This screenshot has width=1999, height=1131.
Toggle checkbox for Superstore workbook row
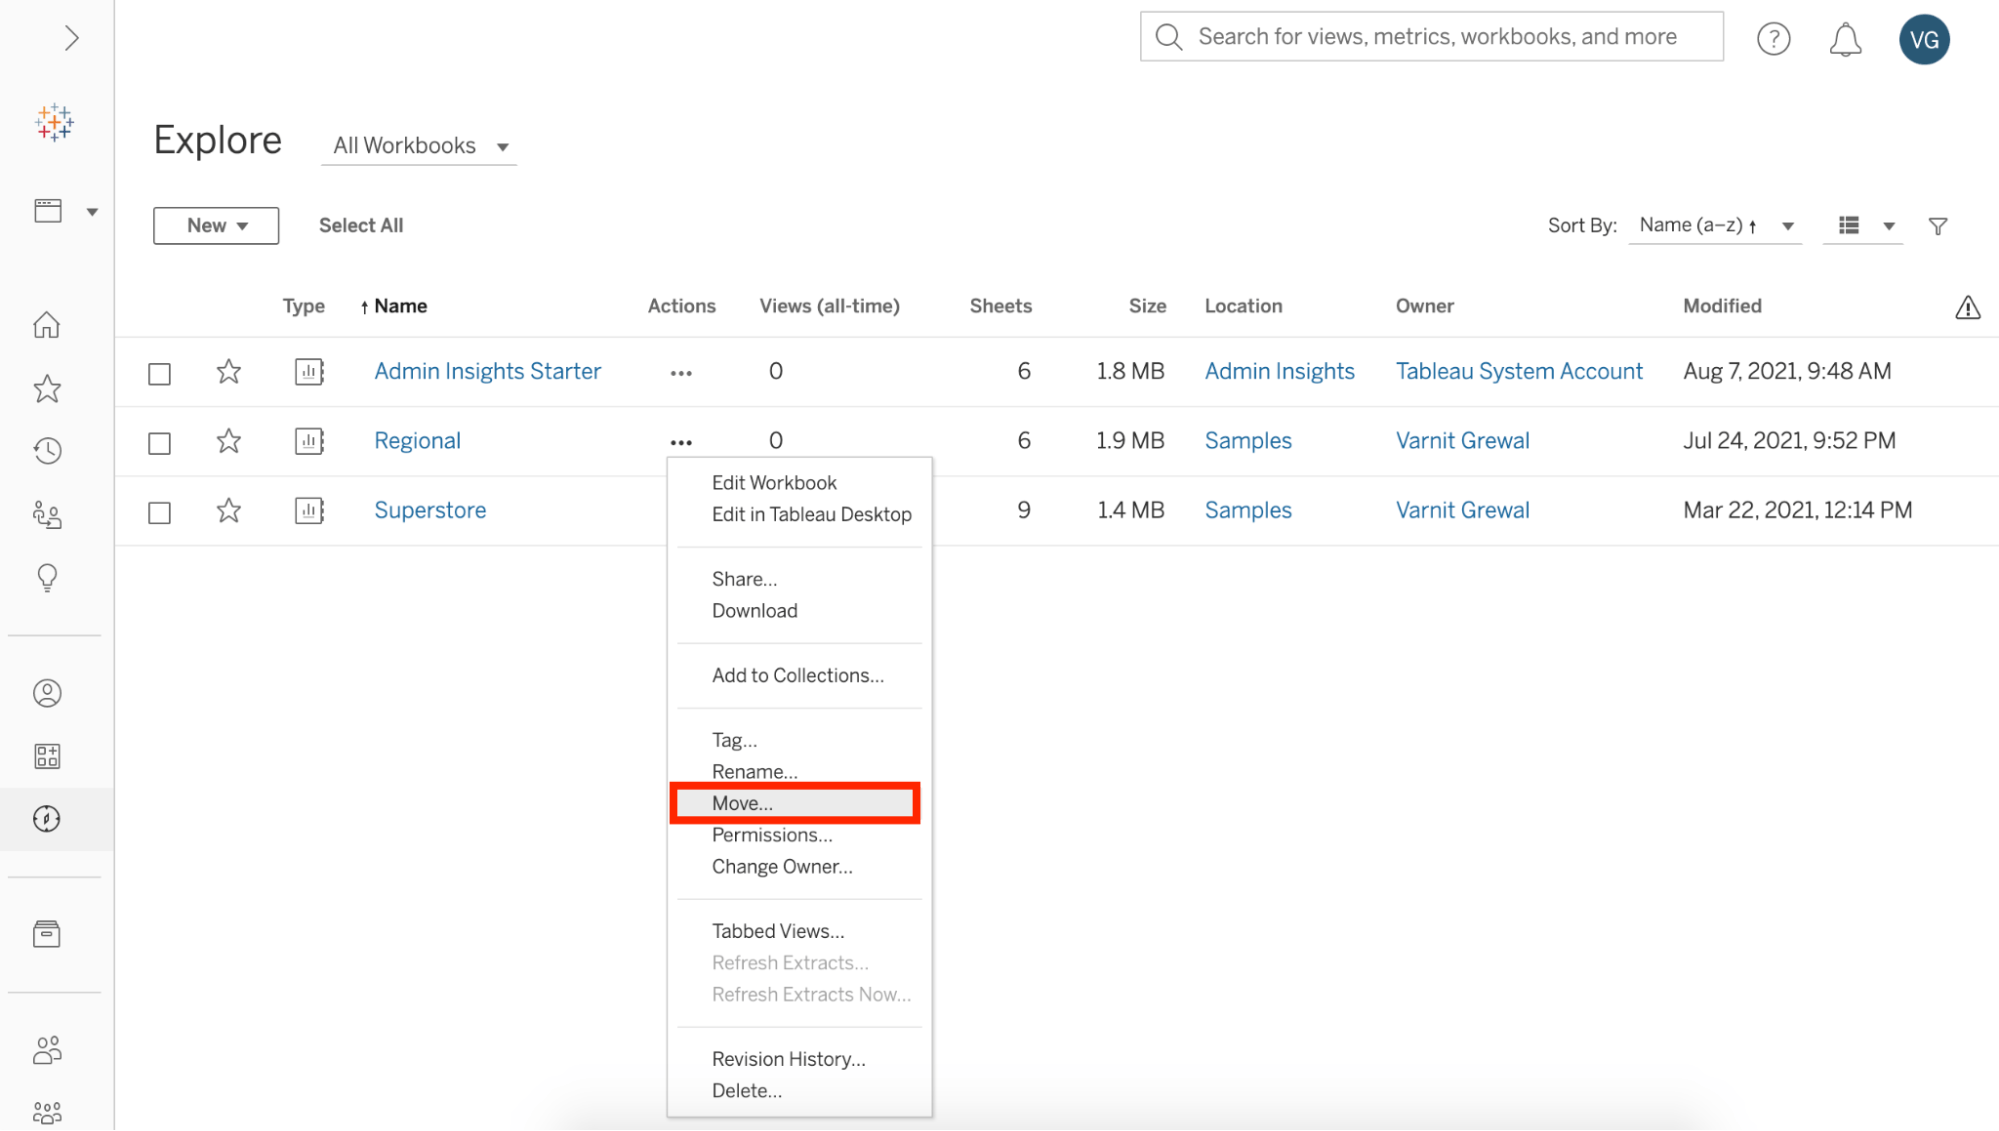pos(159,511)
